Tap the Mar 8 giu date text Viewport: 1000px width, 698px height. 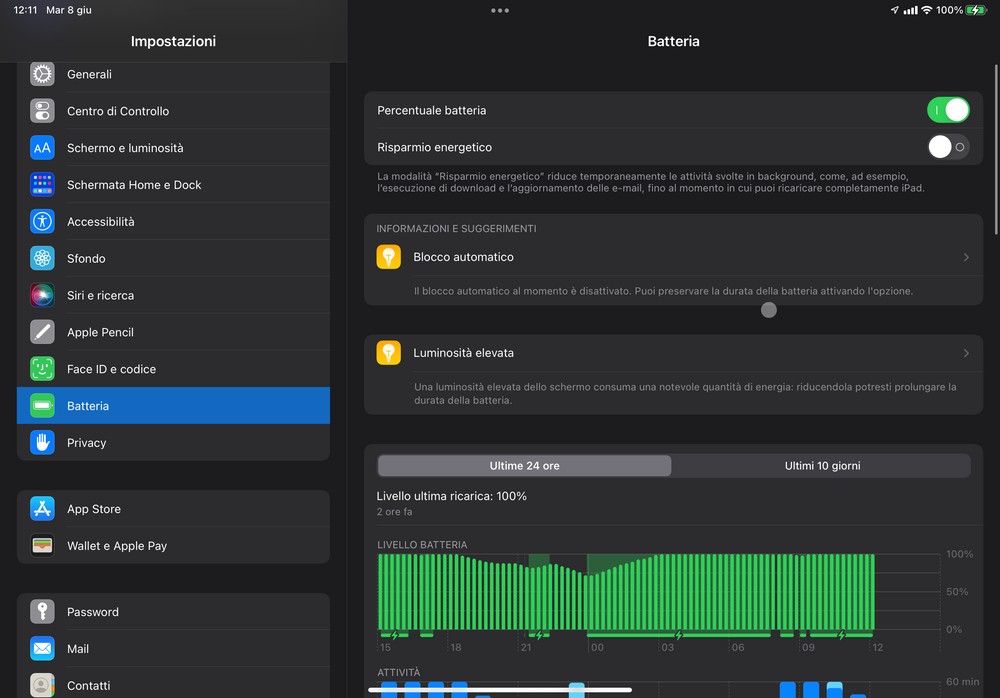click(69, 10)
